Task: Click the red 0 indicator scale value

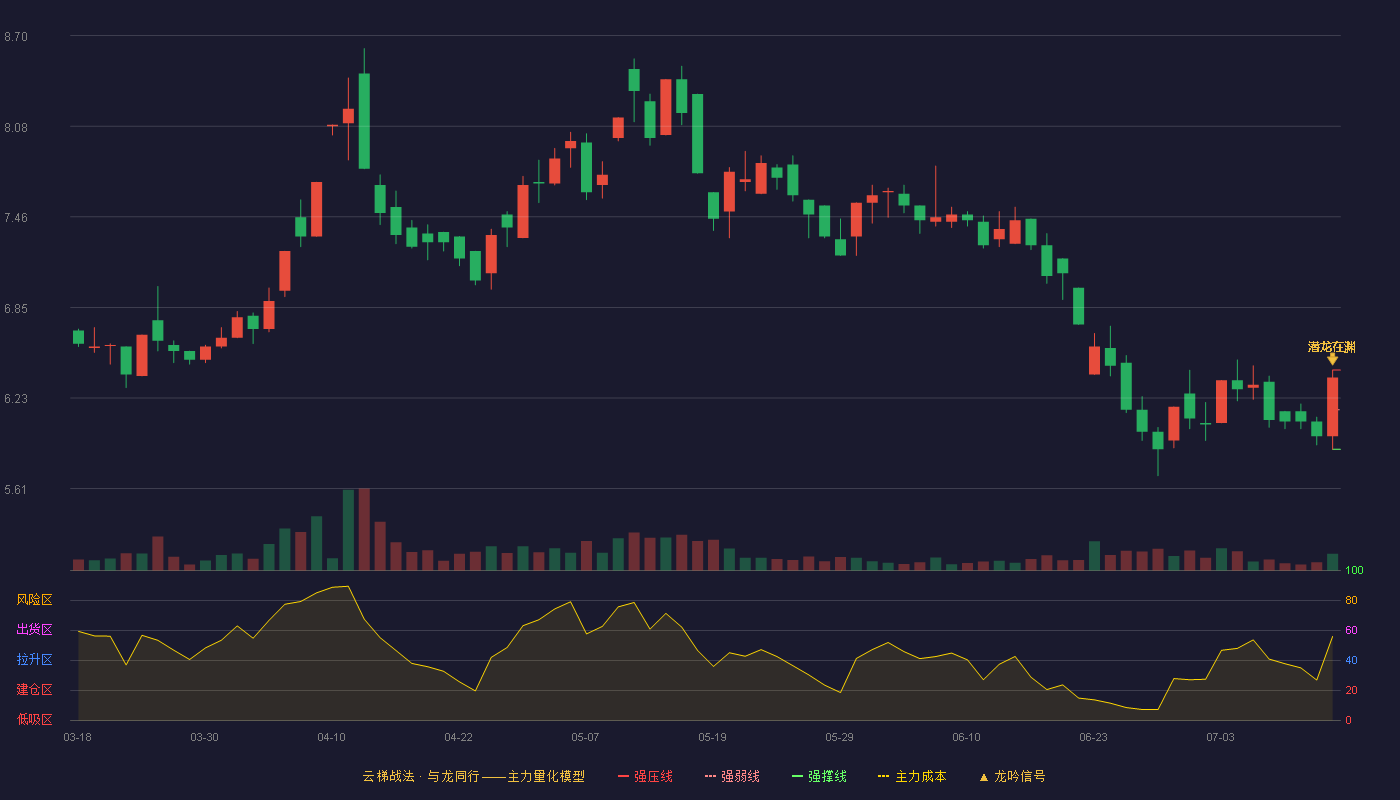Action: (1348, 720)
